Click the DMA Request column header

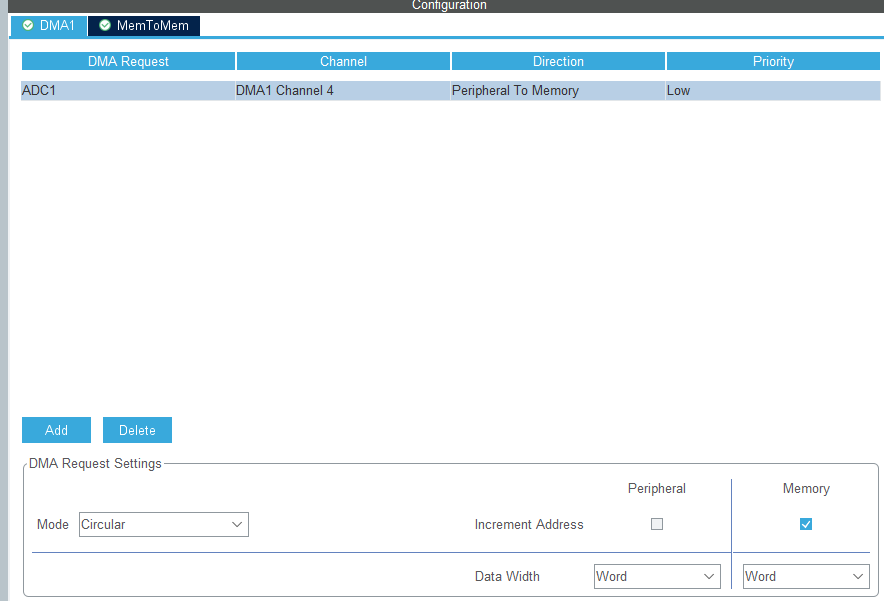pos(128,60)
